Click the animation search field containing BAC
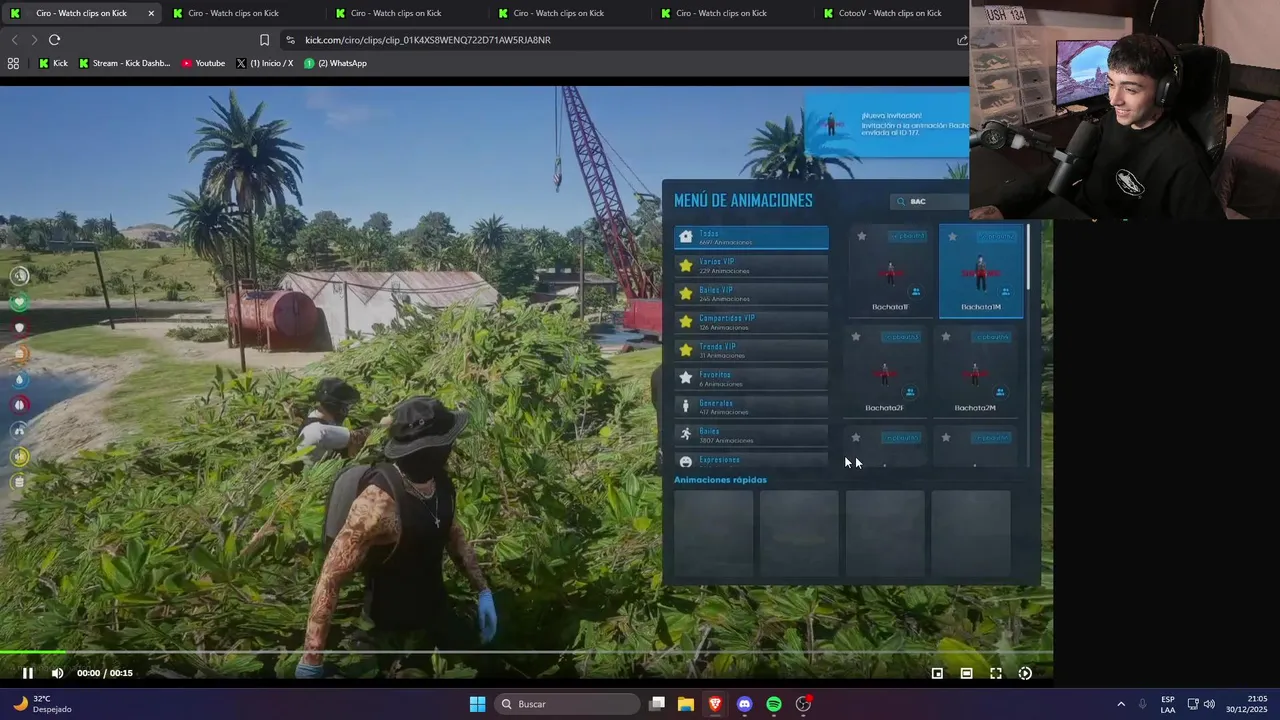The image size is (1280, 720). (930, 201)
